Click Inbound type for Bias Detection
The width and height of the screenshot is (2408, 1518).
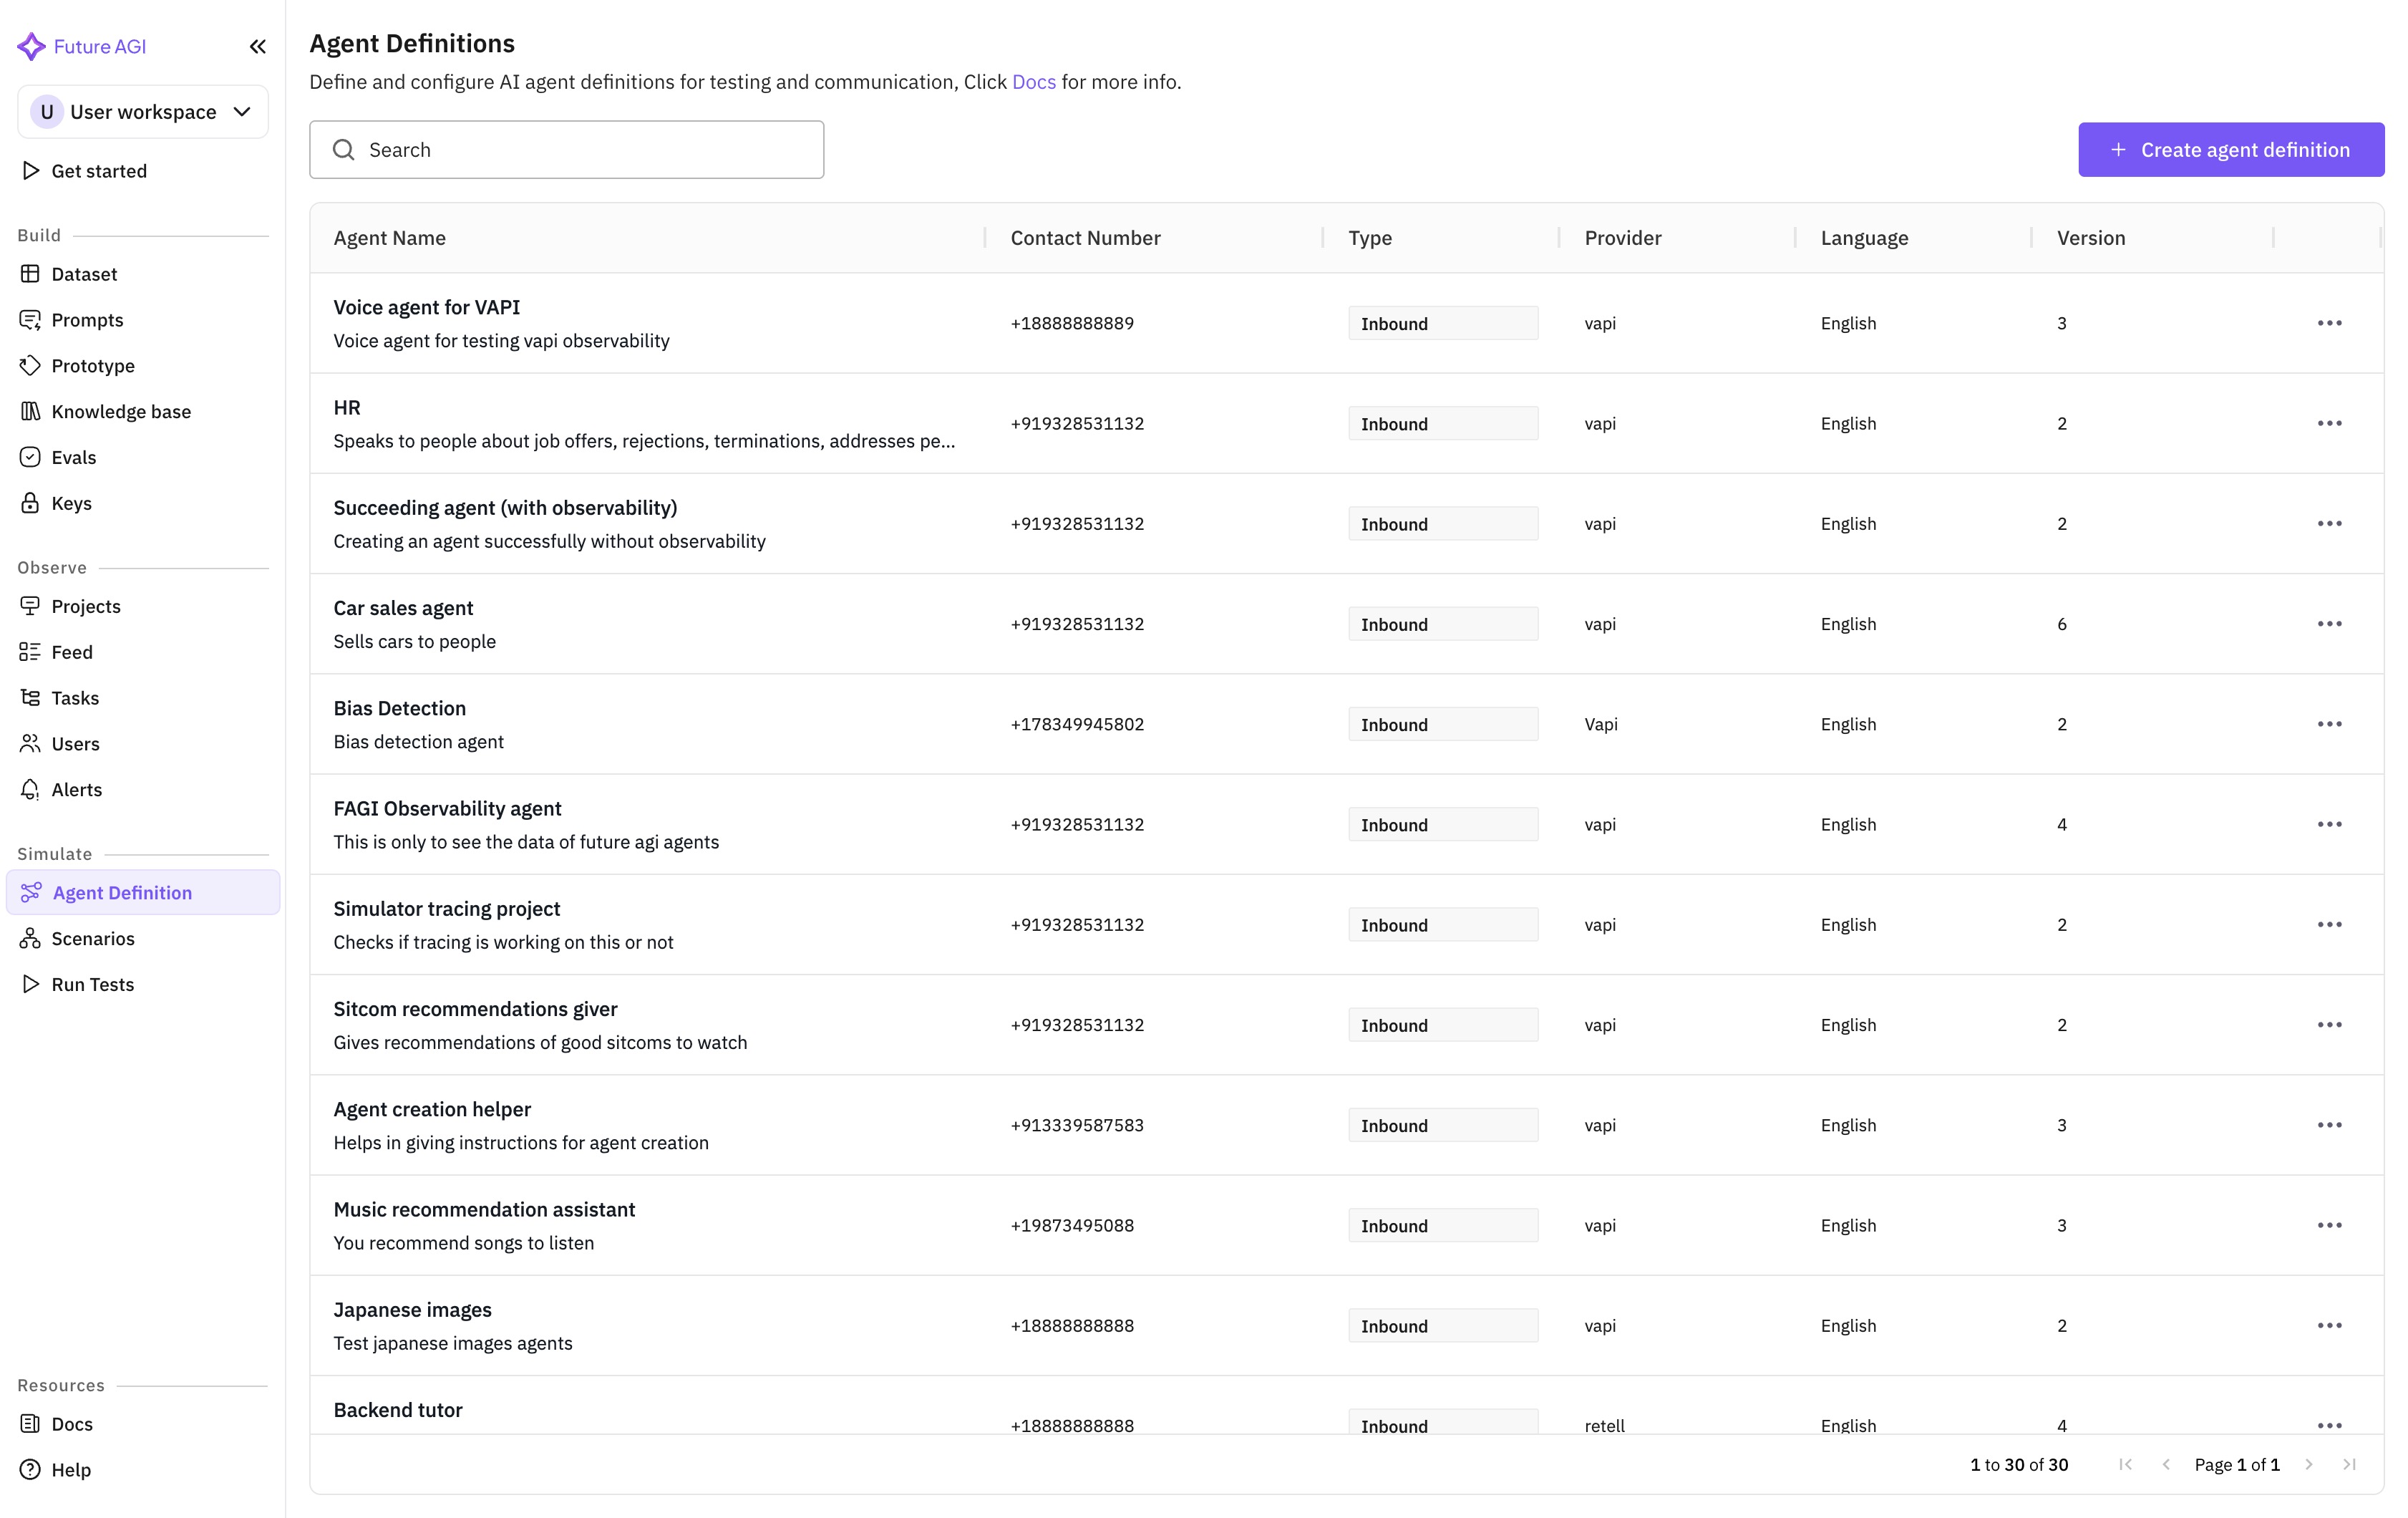point(1443,723)
